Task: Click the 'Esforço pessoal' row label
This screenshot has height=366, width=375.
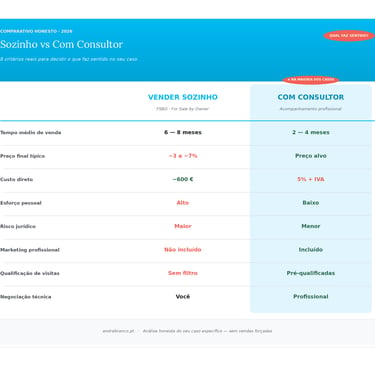Action: [21, 203]
